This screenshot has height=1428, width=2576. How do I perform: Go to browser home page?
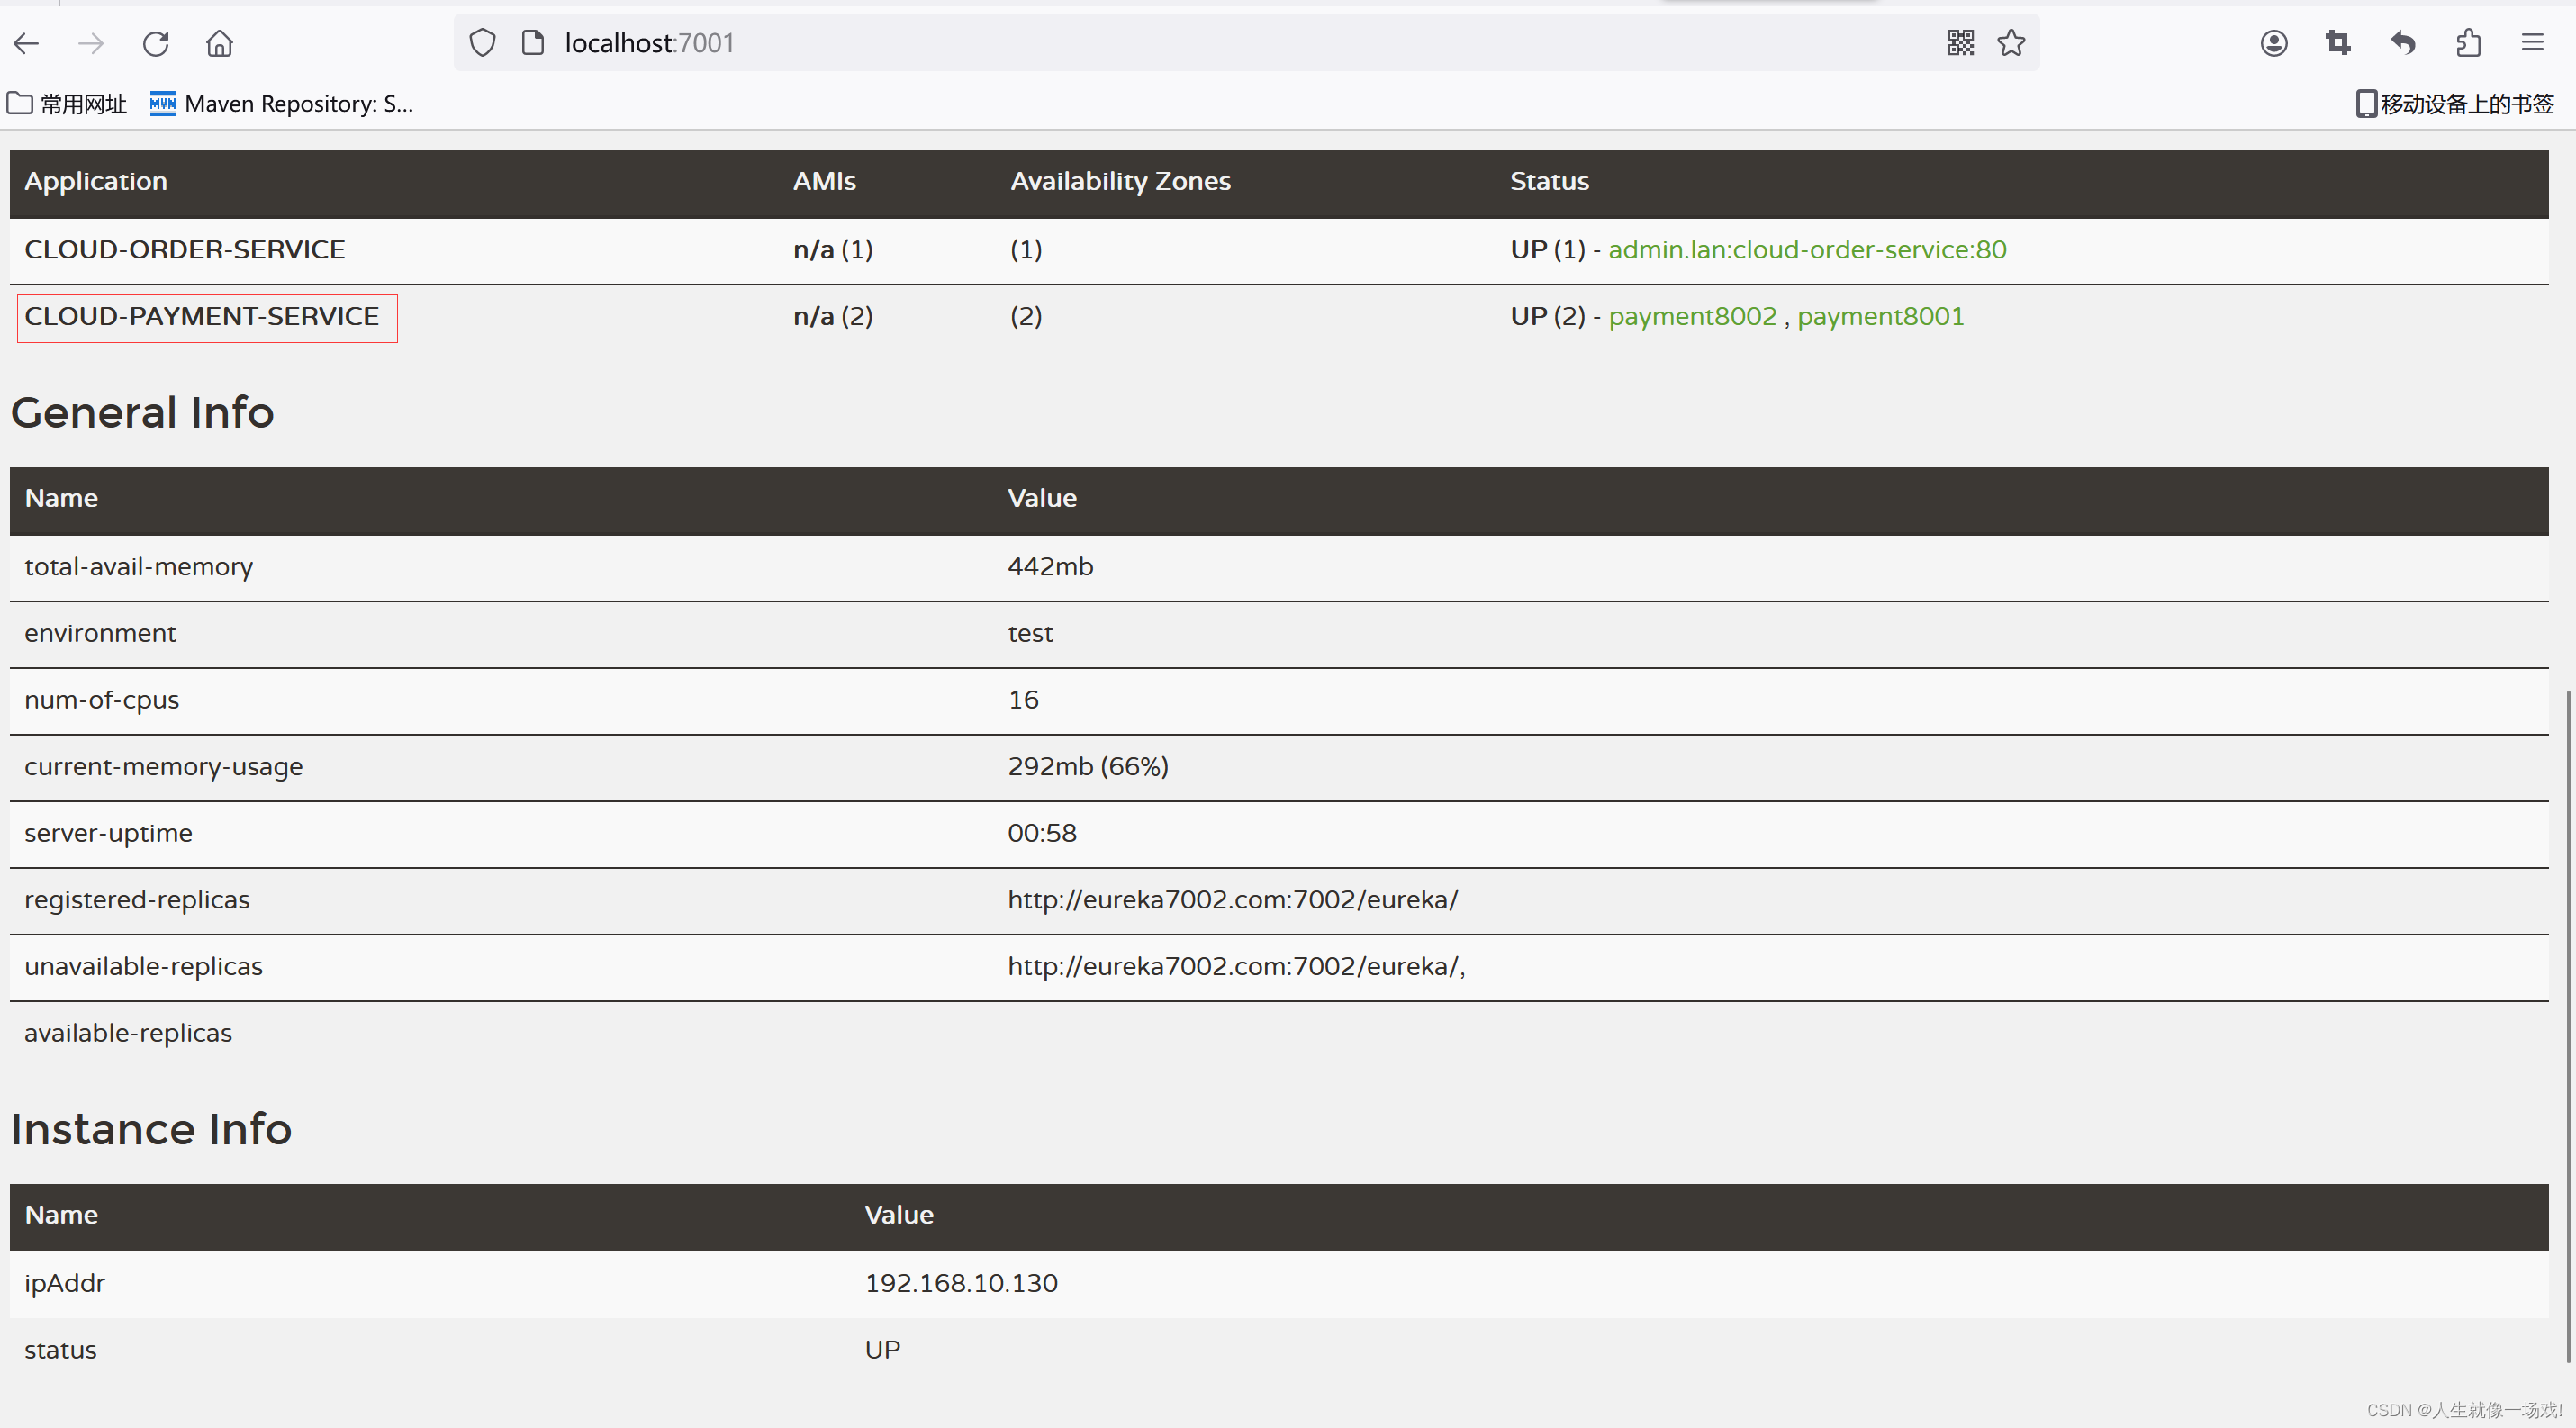tap(220, 43)
